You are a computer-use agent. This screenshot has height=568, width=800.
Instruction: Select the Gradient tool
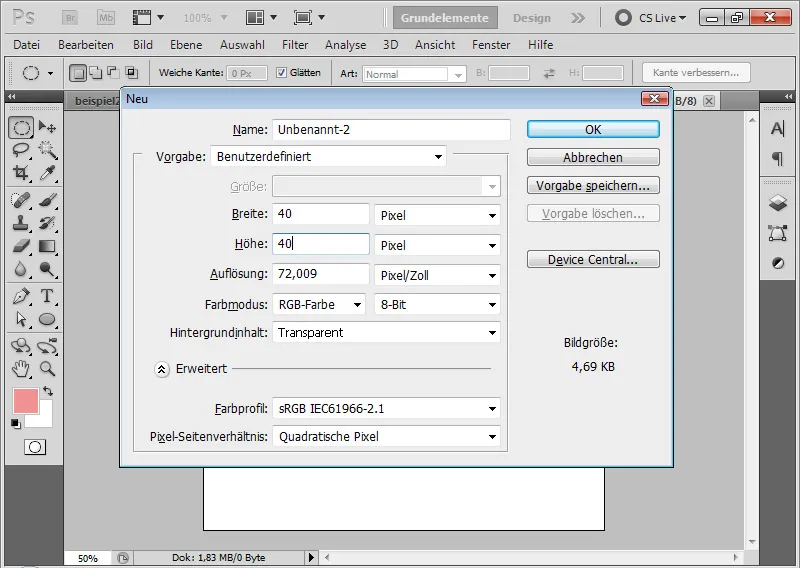(47, 246)
